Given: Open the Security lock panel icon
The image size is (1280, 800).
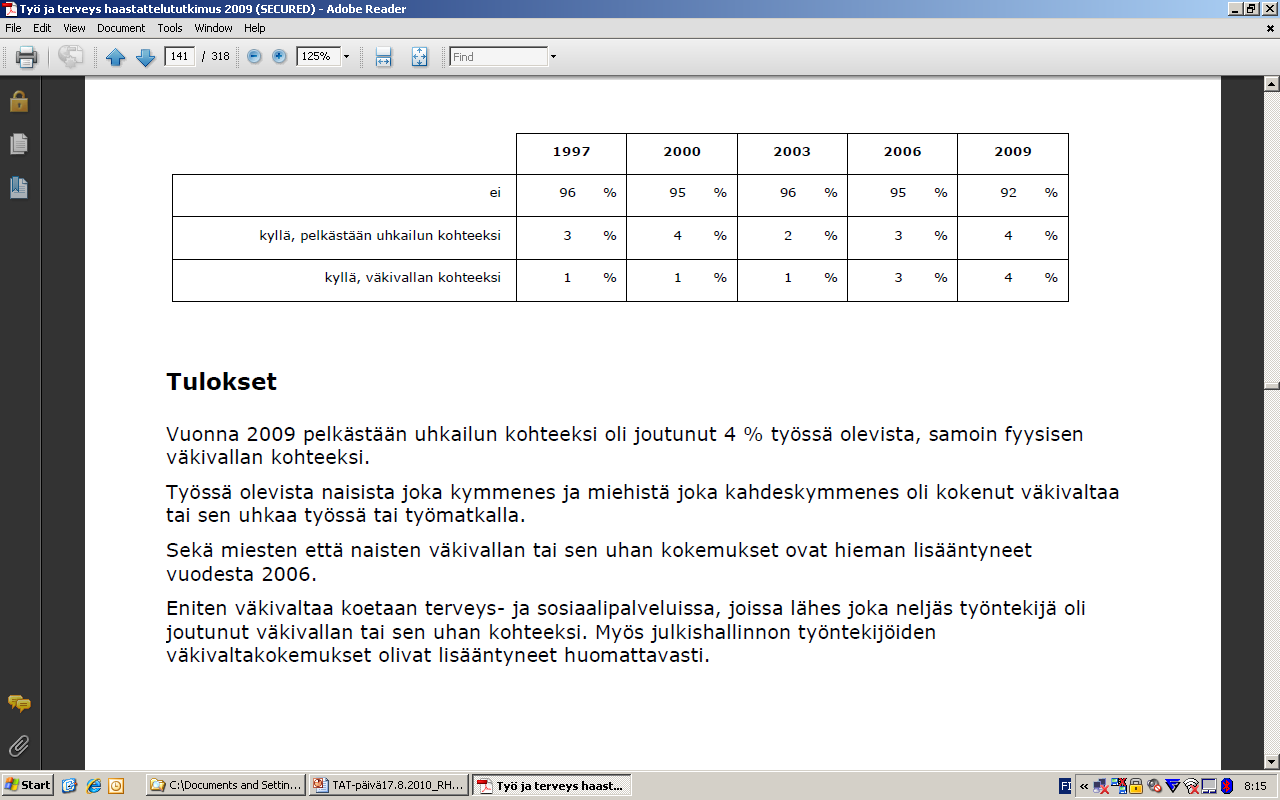Looking at the screenshot, I should pos(19,101).
